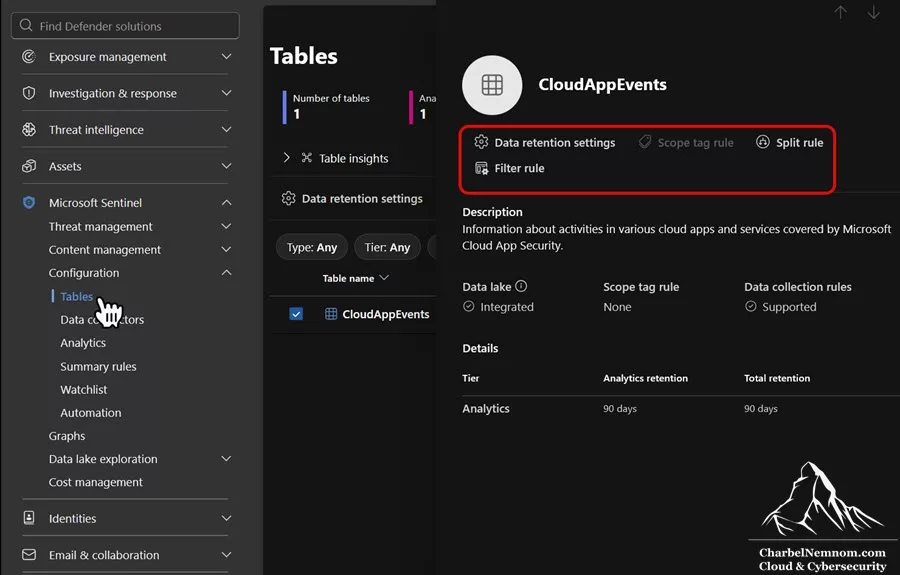Expand Threat management submenu chevron
Screen dimensions: 900x575
click(x=227, y=227)
